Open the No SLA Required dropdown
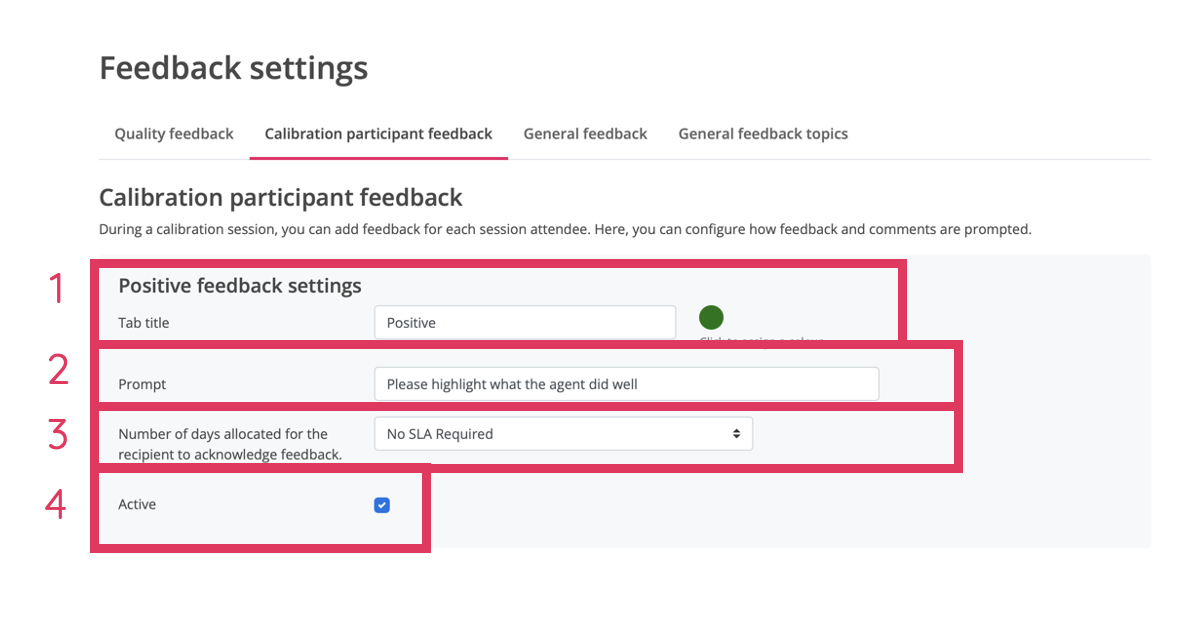 [x=563, y=434]
